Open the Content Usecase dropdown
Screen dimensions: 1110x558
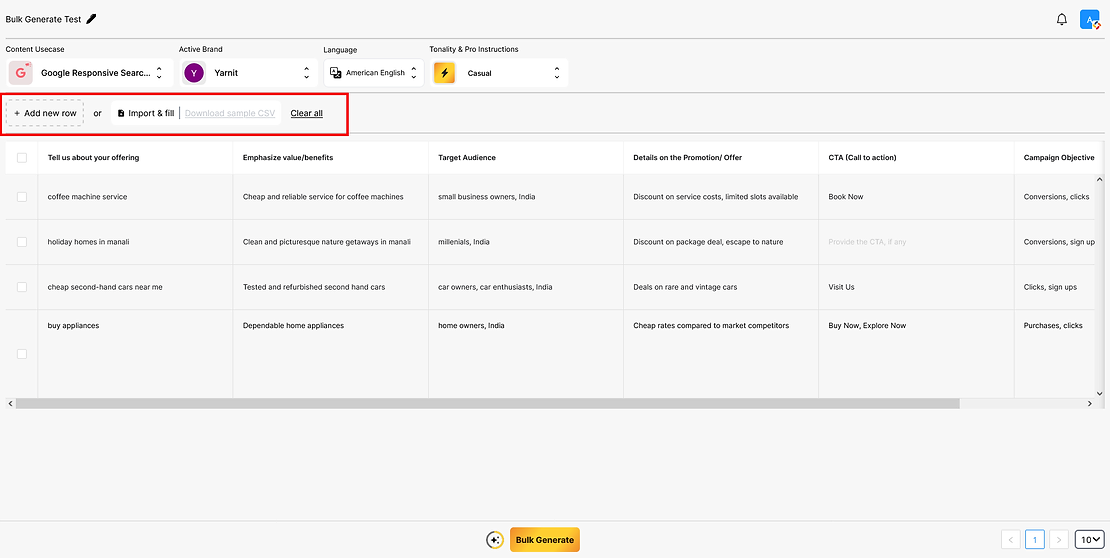89,73
